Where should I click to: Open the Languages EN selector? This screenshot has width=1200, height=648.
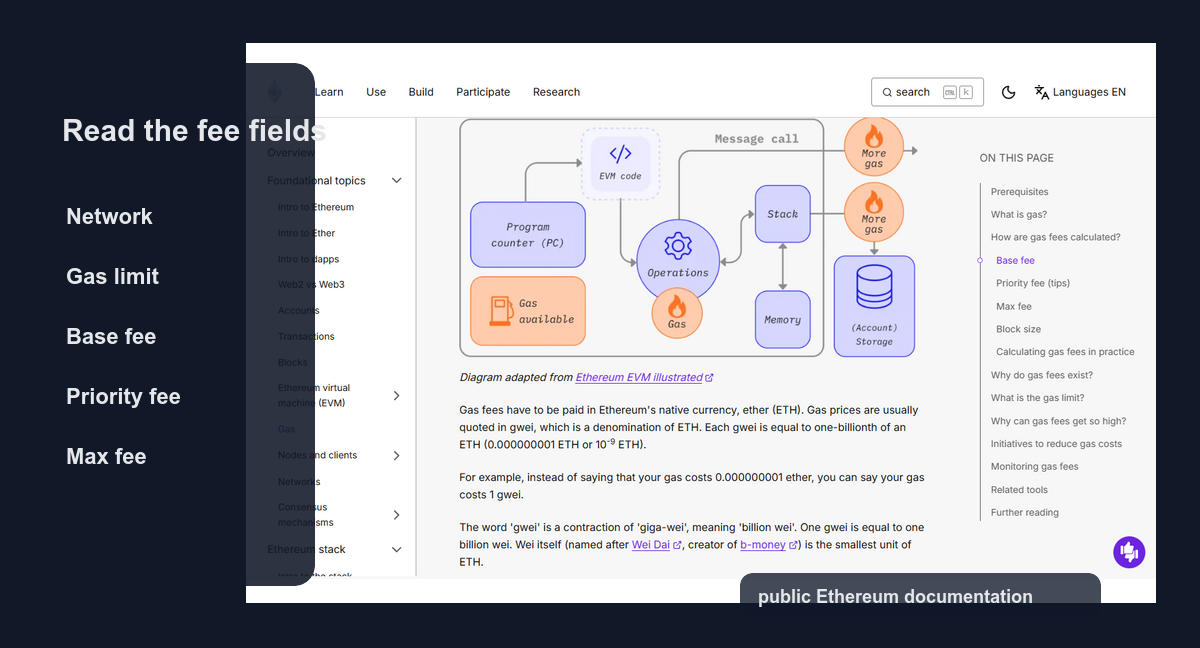point(1080,92)
